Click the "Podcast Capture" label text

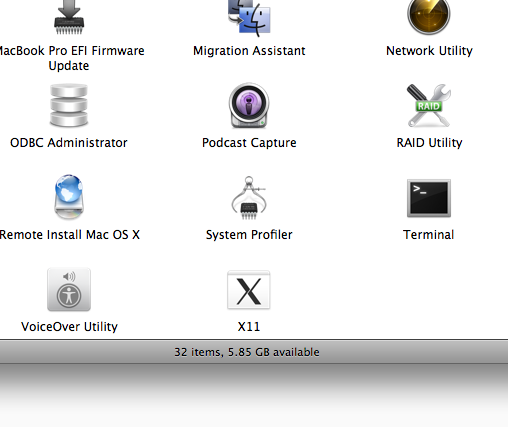pos(249,143)
